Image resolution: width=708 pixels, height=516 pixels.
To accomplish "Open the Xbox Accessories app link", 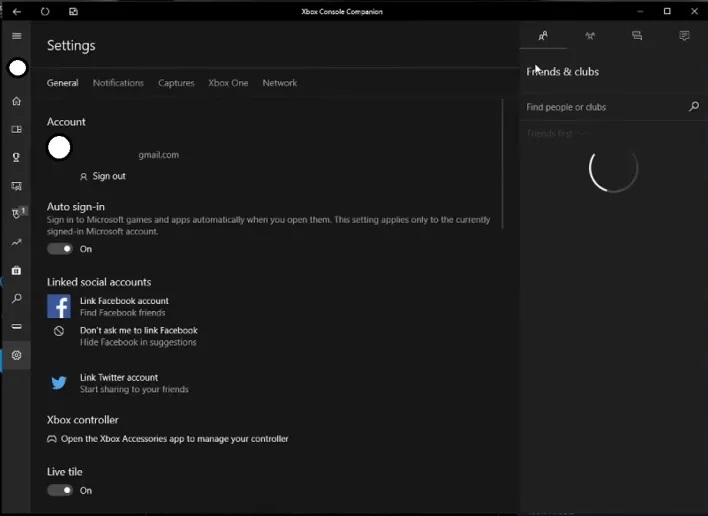I will tap(168, 439).
